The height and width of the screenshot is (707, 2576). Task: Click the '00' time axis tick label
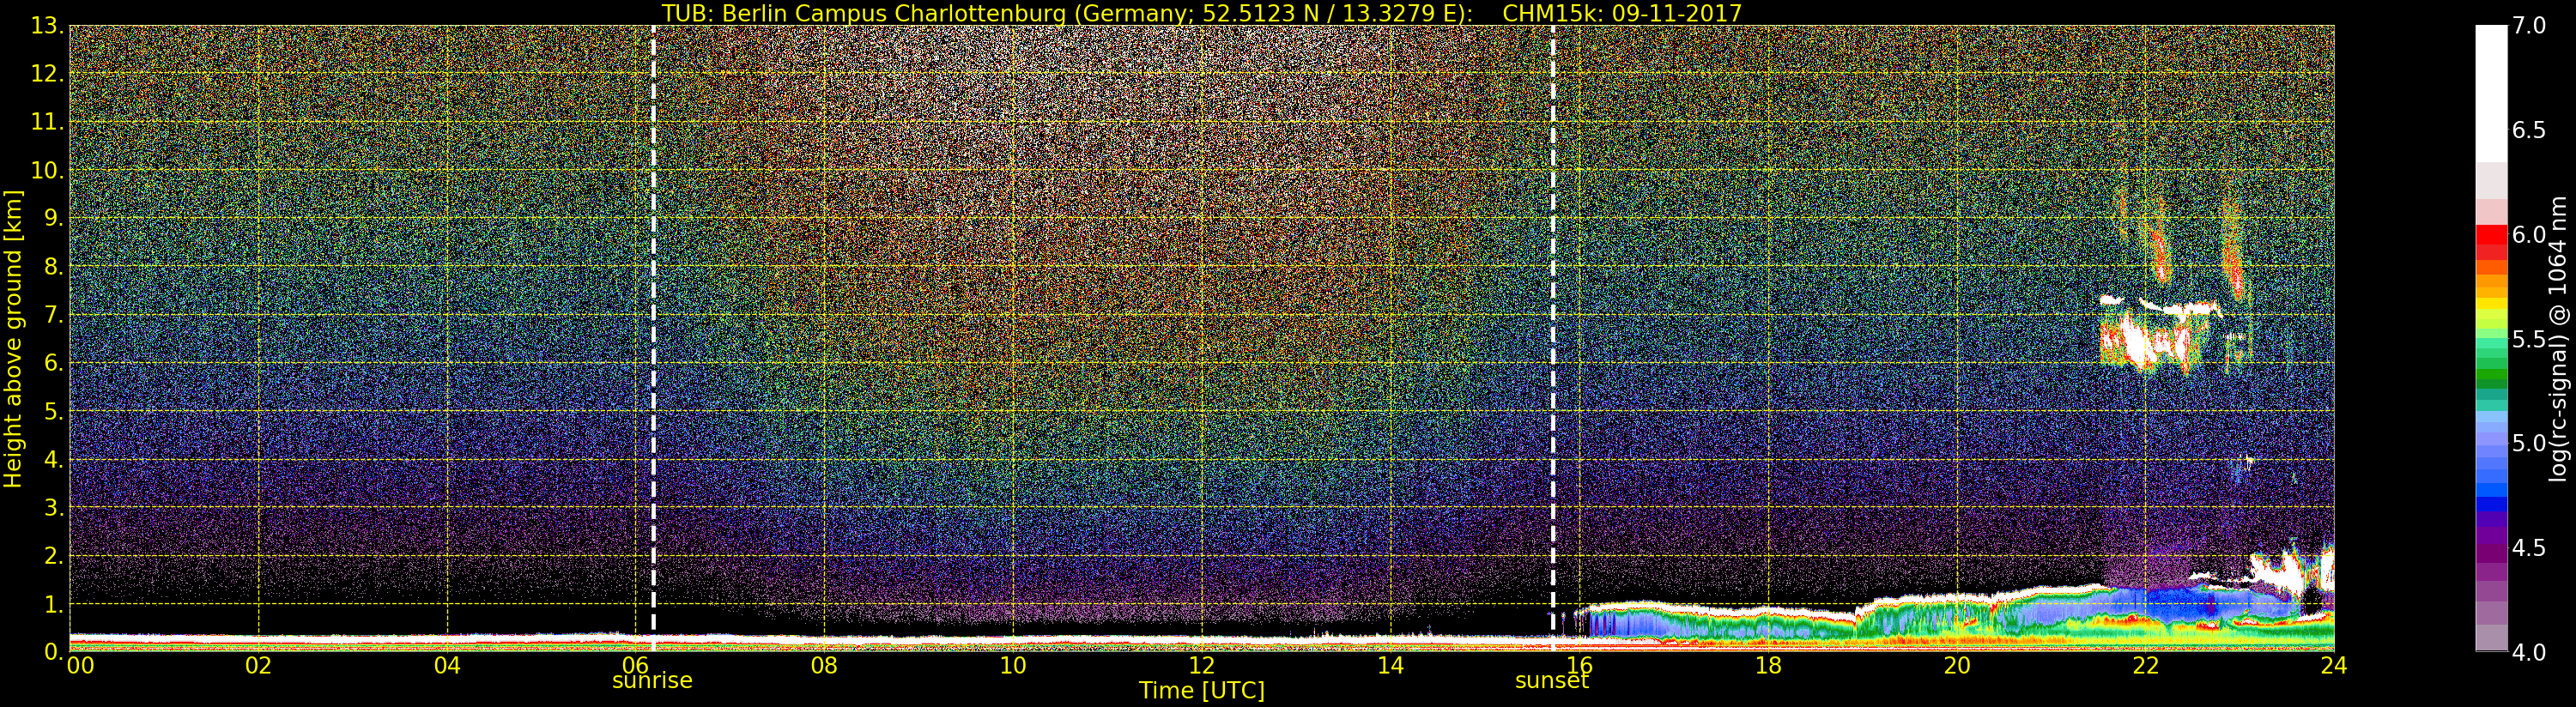click(80, 665)
